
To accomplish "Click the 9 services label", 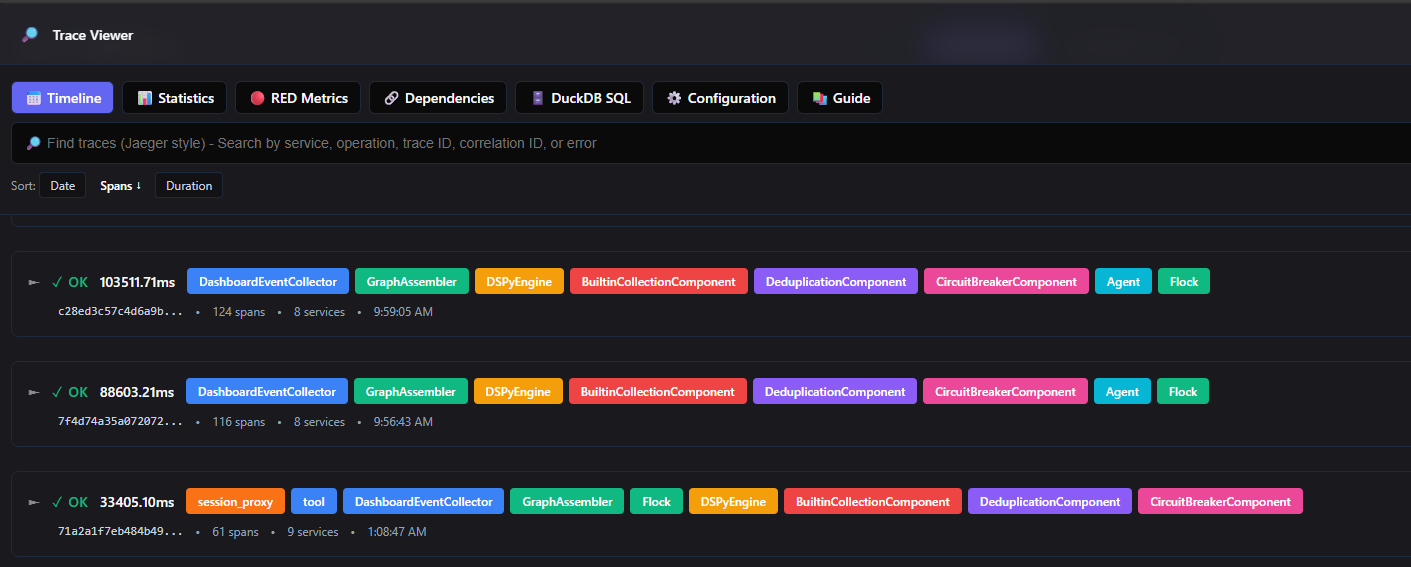I will pyautogui.click(x=313, y=532).
